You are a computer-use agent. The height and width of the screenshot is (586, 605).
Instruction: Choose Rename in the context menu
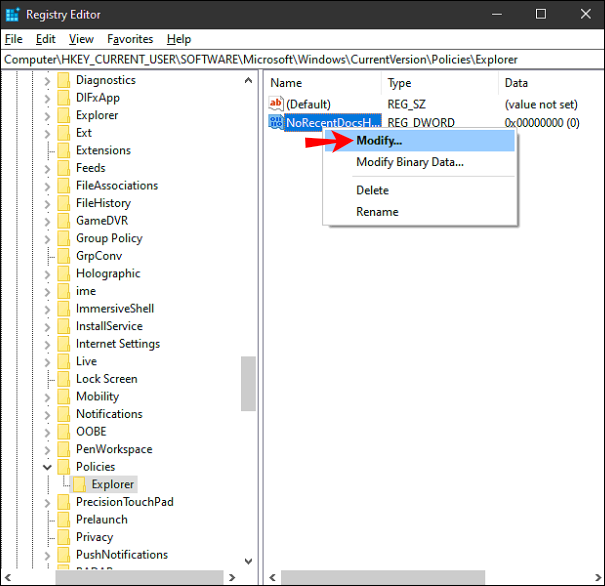(419, 212)
